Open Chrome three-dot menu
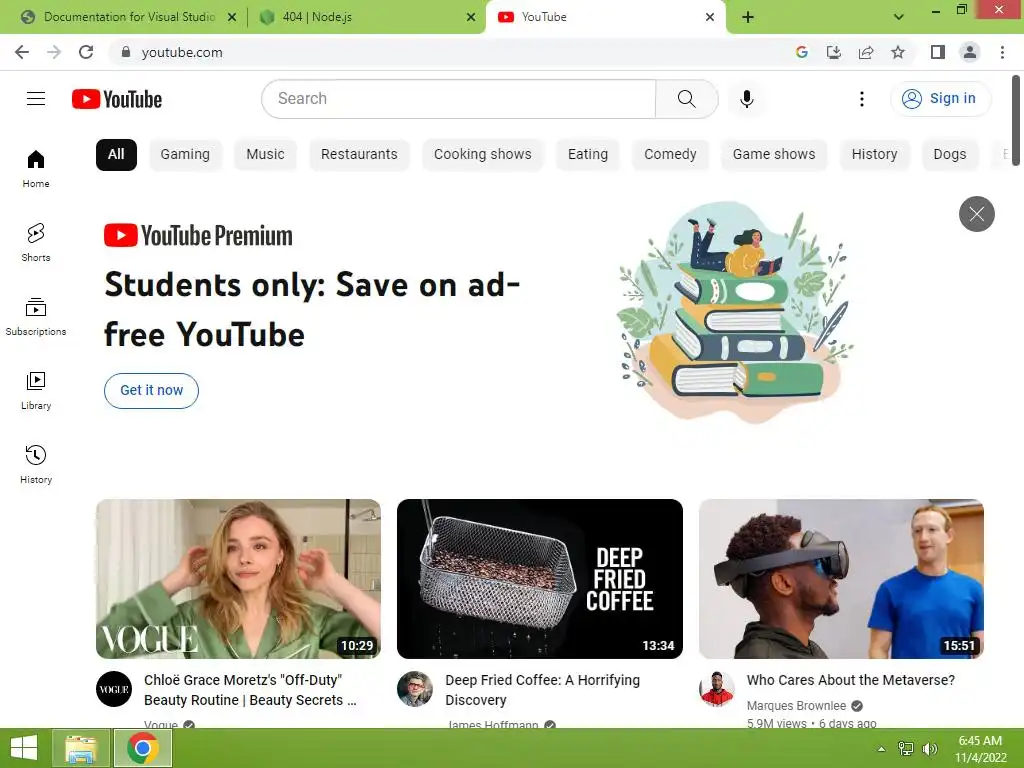The height and width of the screenshot is (768, 1024). [x=1002, y=52]
